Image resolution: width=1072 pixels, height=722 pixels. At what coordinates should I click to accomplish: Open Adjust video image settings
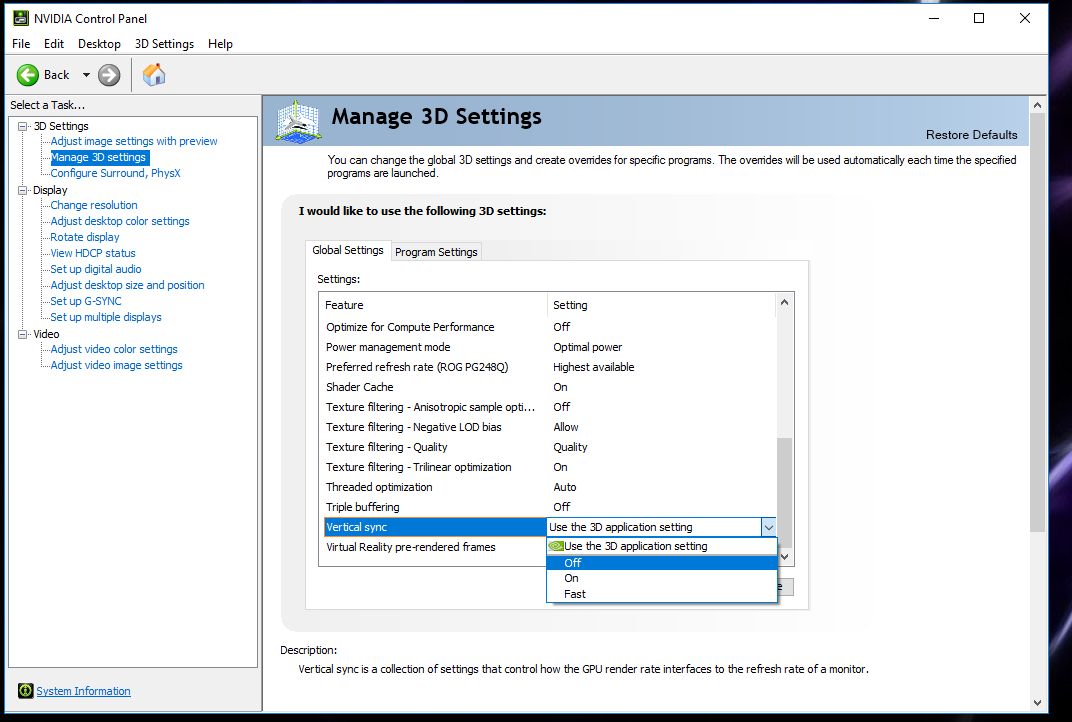coord(116,365)
